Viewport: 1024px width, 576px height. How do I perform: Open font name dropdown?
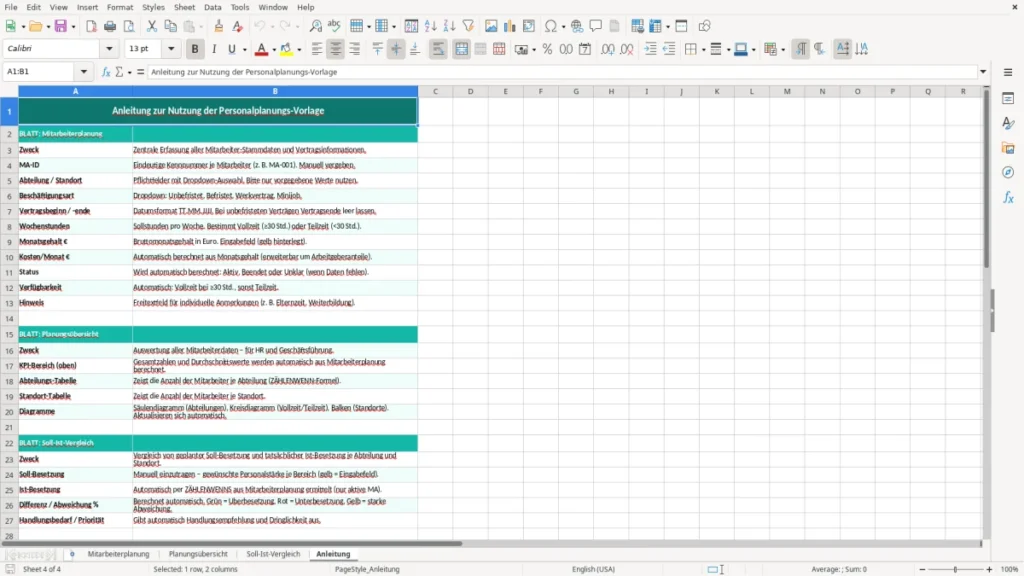coord(109,49)
